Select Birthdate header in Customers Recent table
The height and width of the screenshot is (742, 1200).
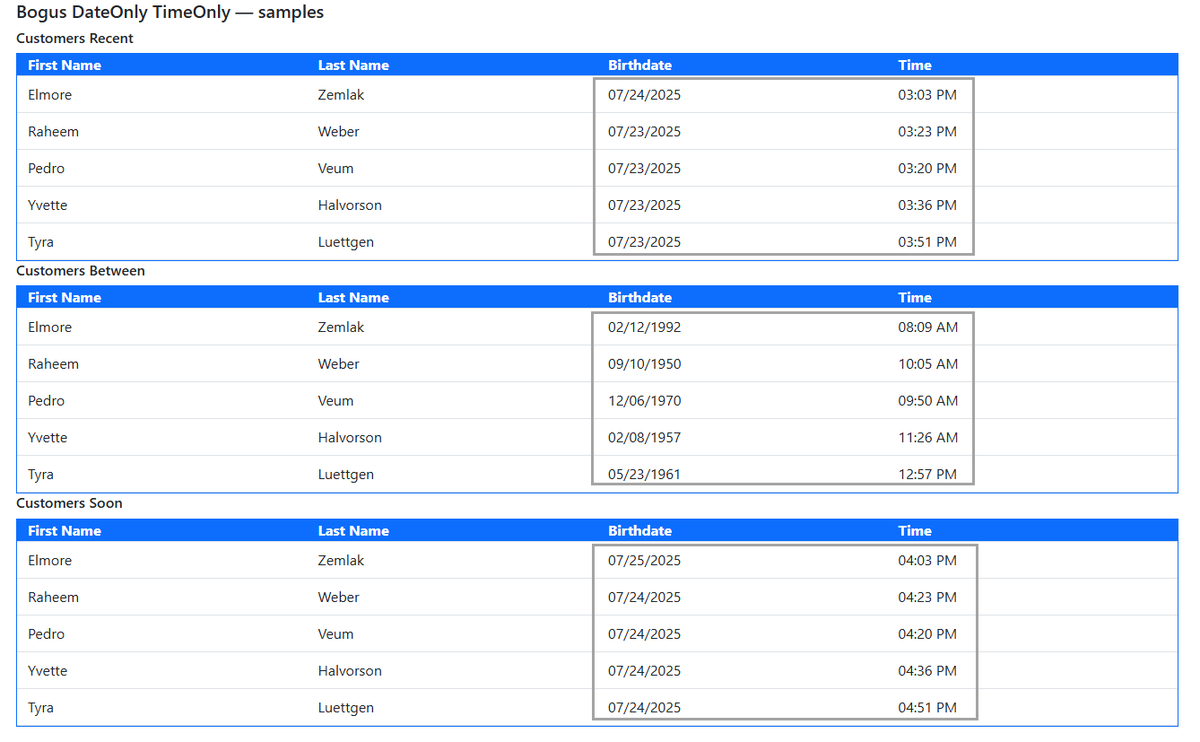pyautogui.click(x=640, y=65)
